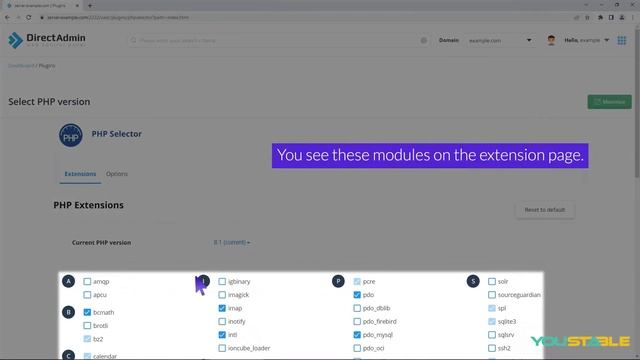Uncheck the pdo_mysql extension
This screenshot has width=640, height=360.
click(357, 335)
